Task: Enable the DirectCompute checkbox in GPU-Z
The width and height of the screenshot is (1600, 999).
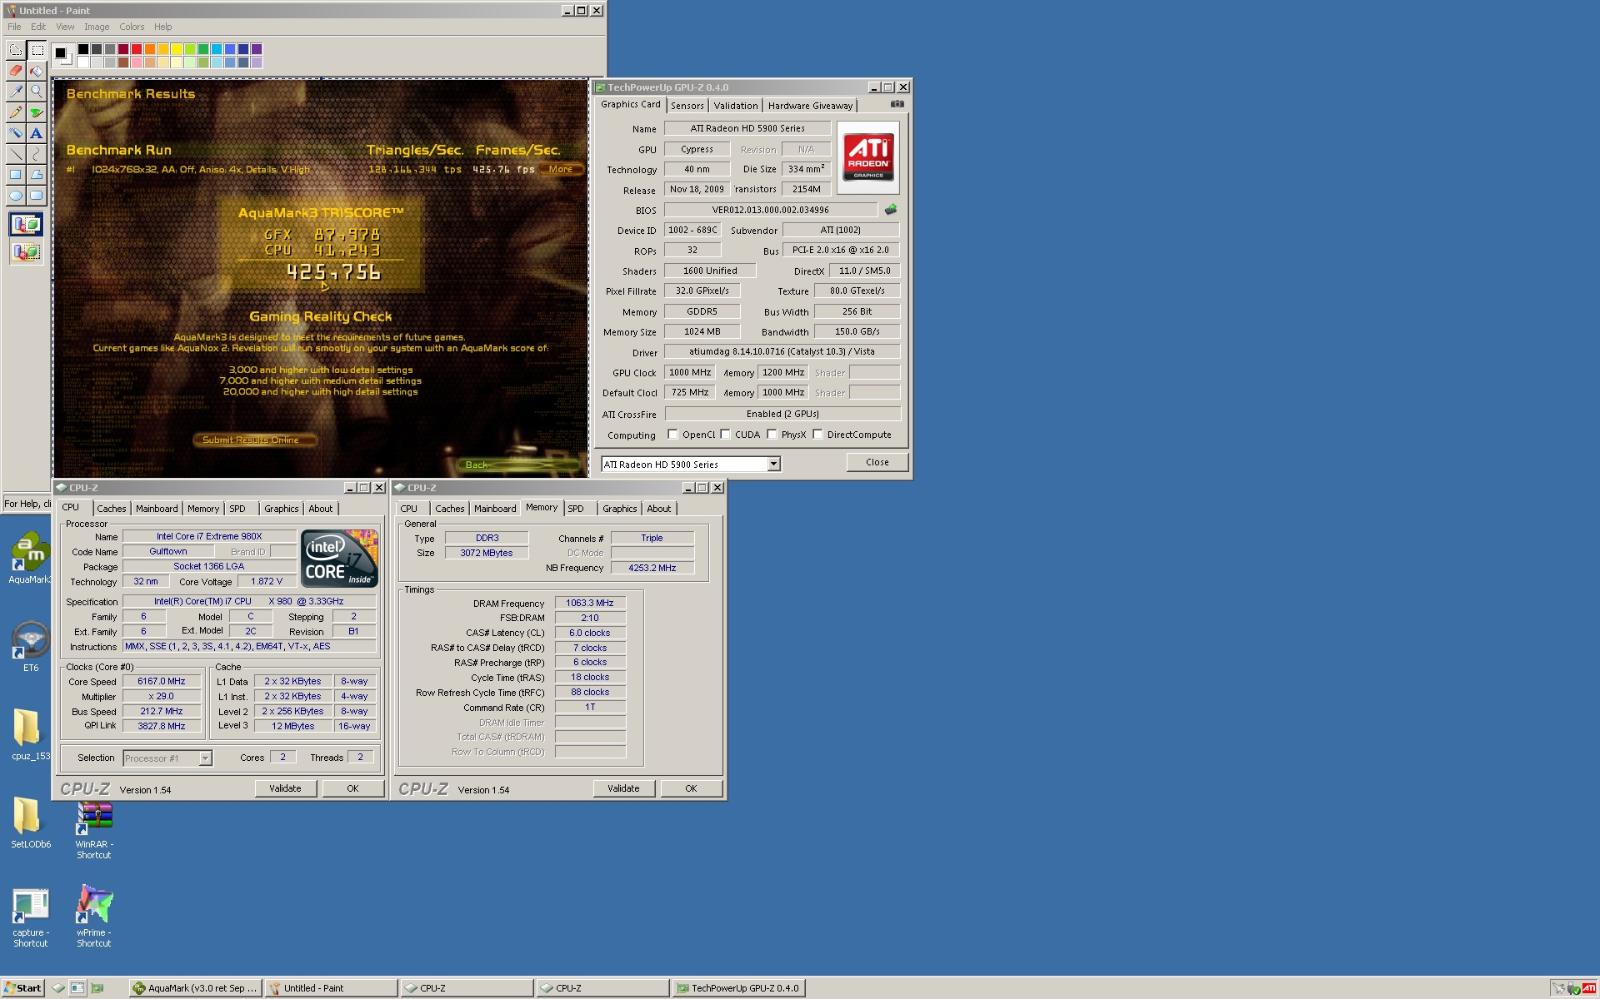Action: click(817, 434)
